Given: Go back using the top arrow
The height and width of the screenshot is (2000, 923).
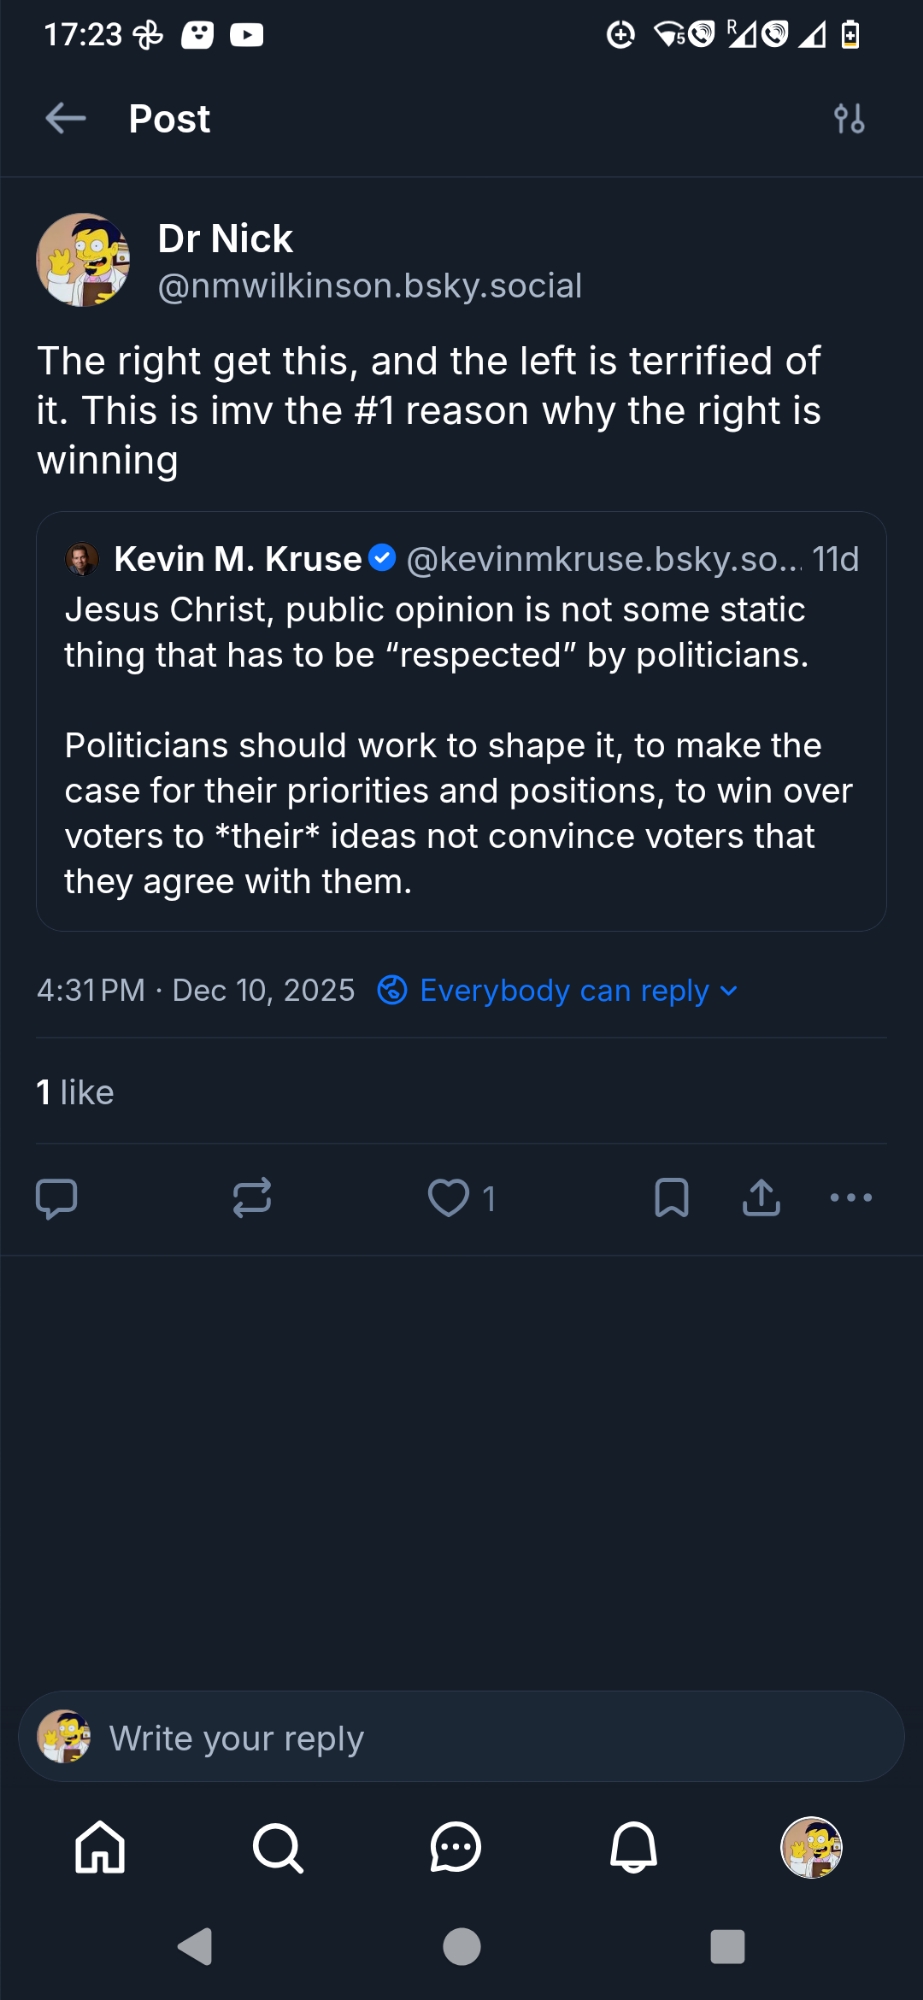Looking at the screenshot, I should tap(66, 118).
